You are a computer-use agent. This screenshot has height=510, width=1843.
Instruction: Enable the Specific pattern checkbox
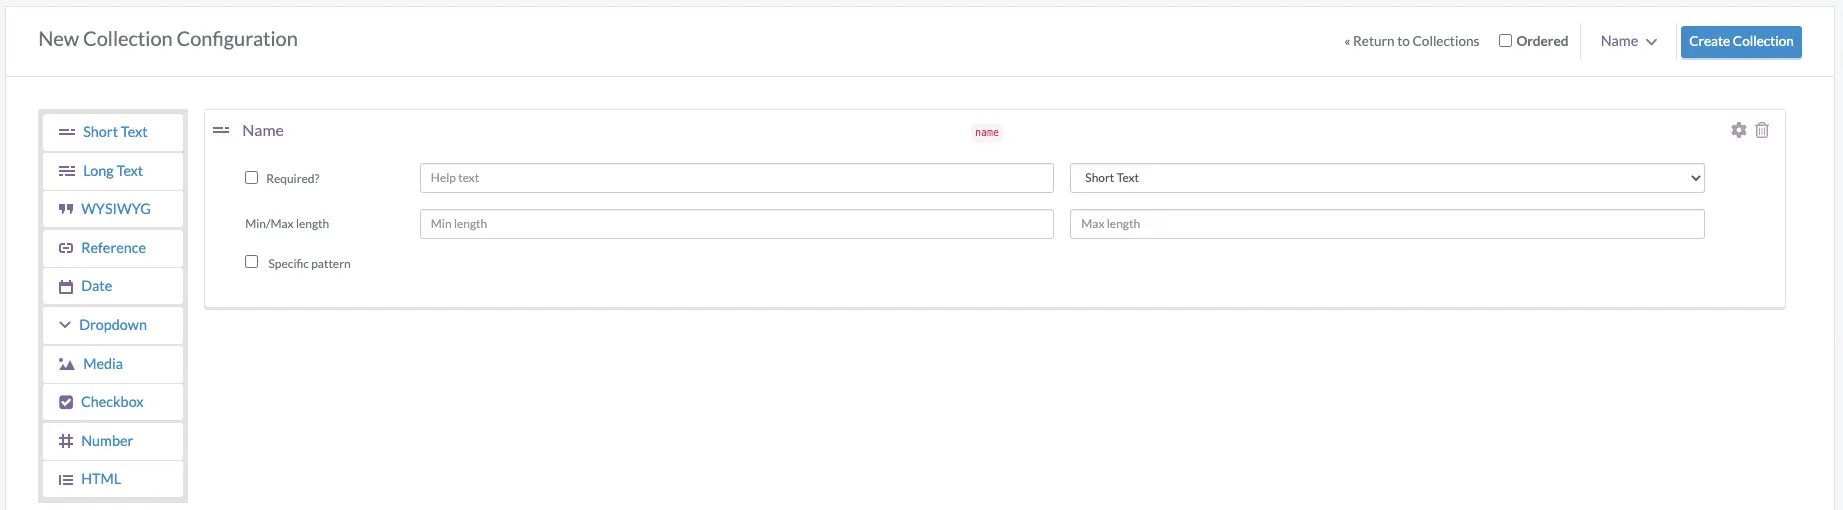pos(252,262)
